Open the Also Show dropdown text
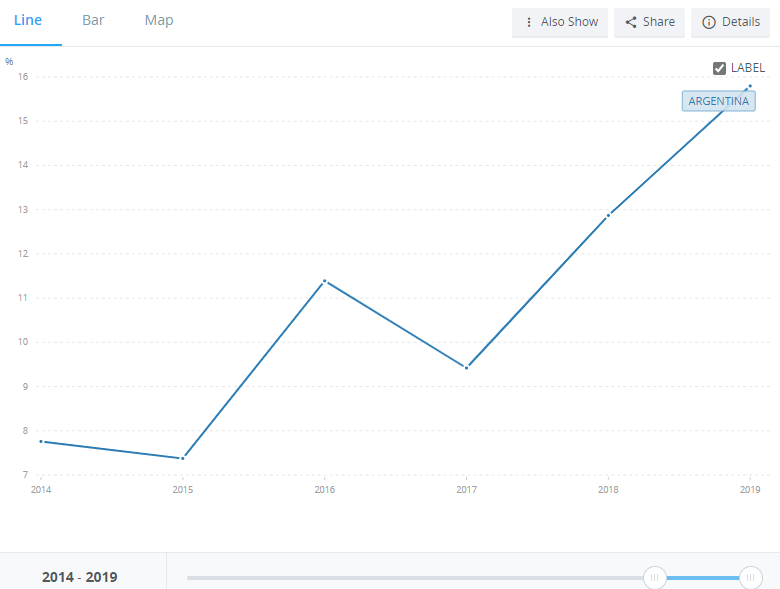Viewport: 780px width, 589px height. coord(569,22)
